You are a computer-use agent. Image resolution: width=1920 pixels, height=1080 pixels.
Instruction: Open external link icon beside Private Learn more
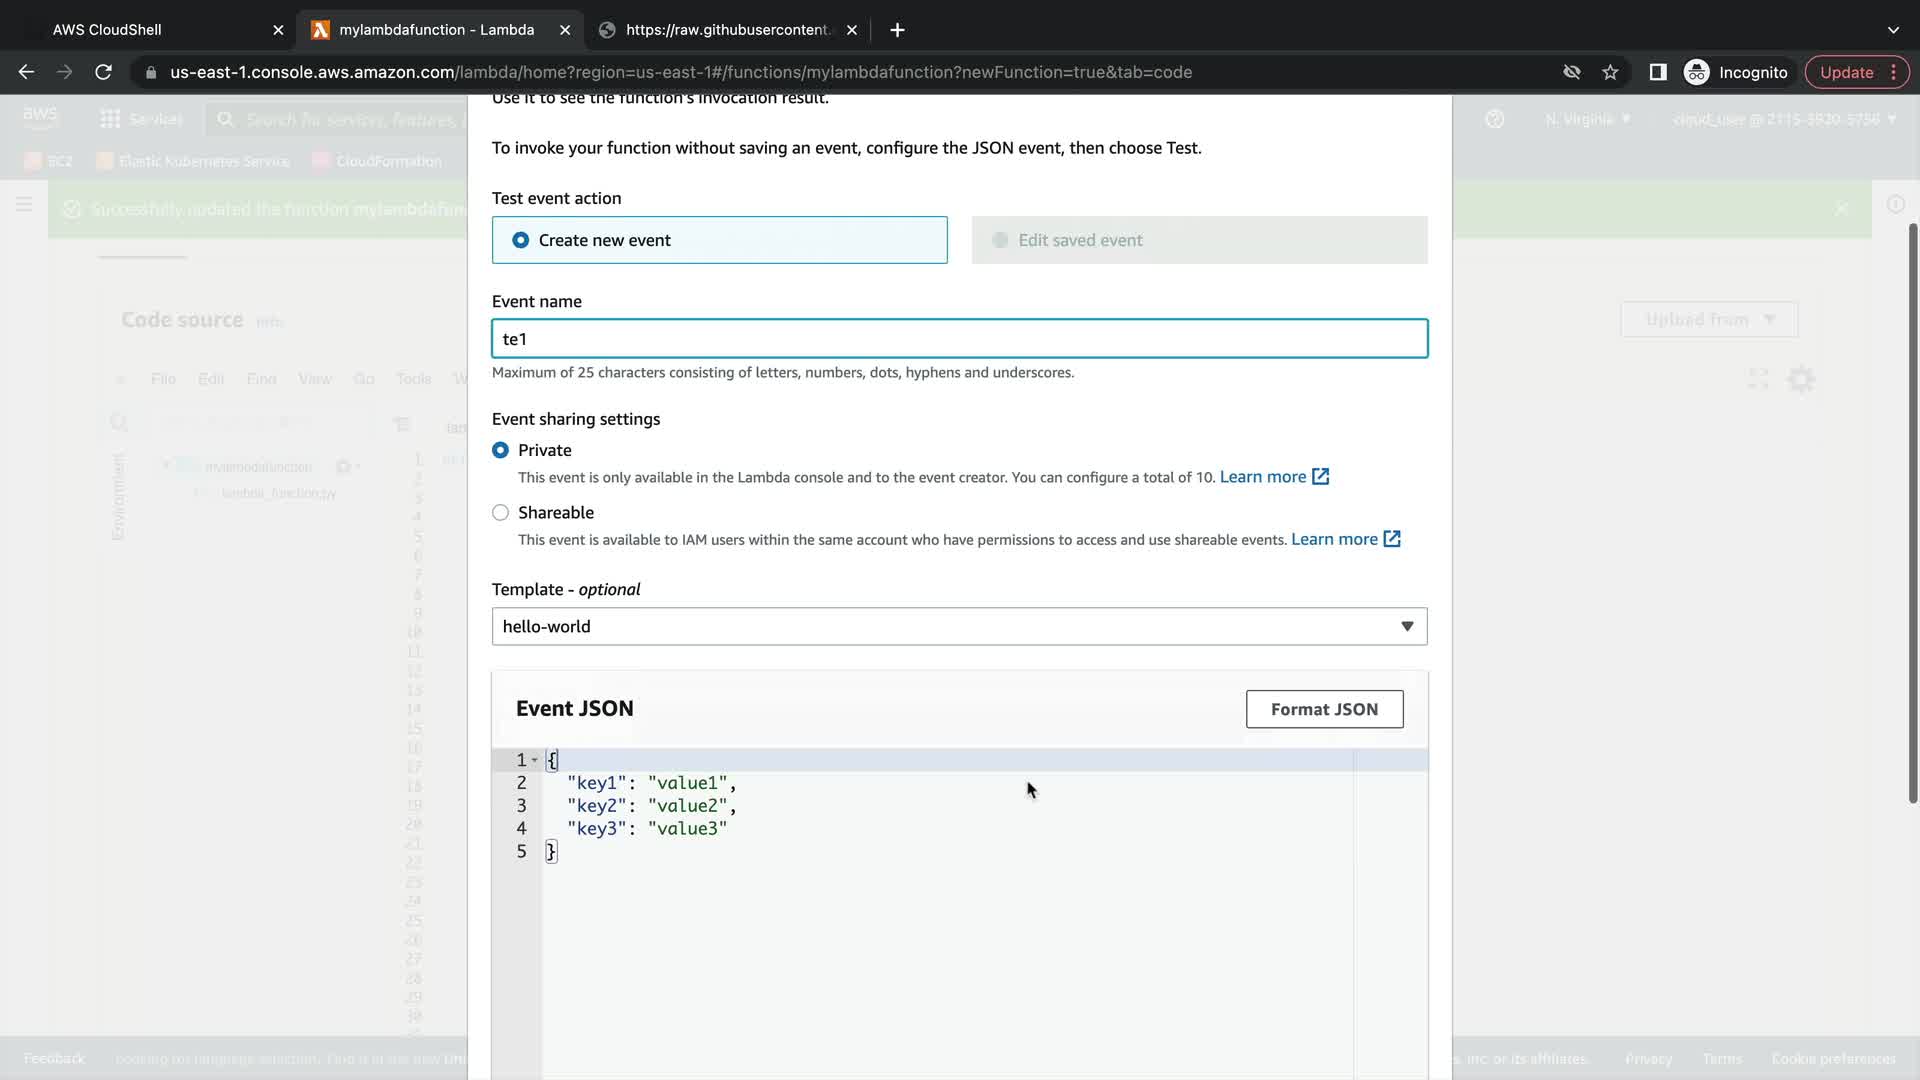coord(1320,477)
